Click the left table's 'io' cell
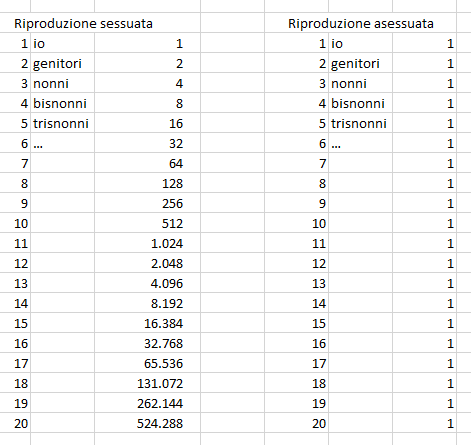Screen dimensions: 471x445 point(62,43)
